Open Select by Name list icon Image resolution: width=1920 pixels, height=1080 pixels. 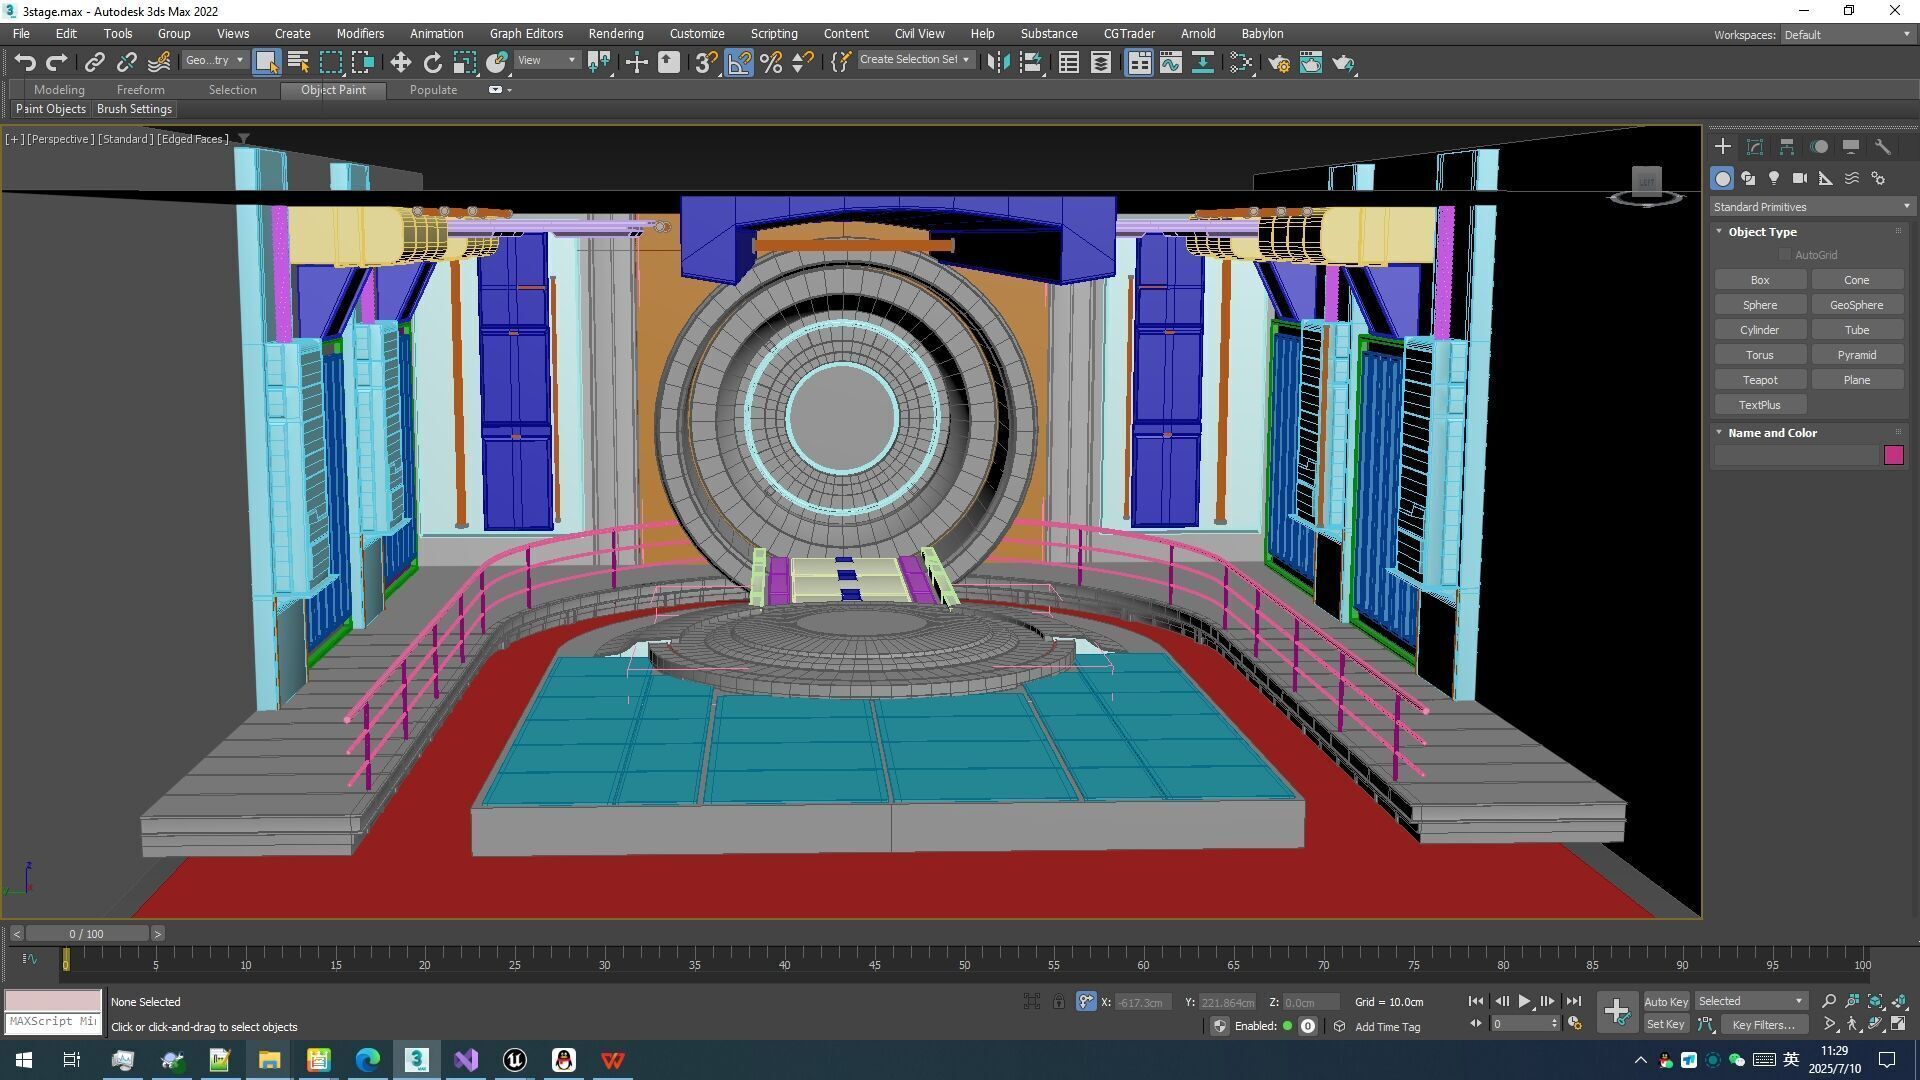click(x=298, y=62)
